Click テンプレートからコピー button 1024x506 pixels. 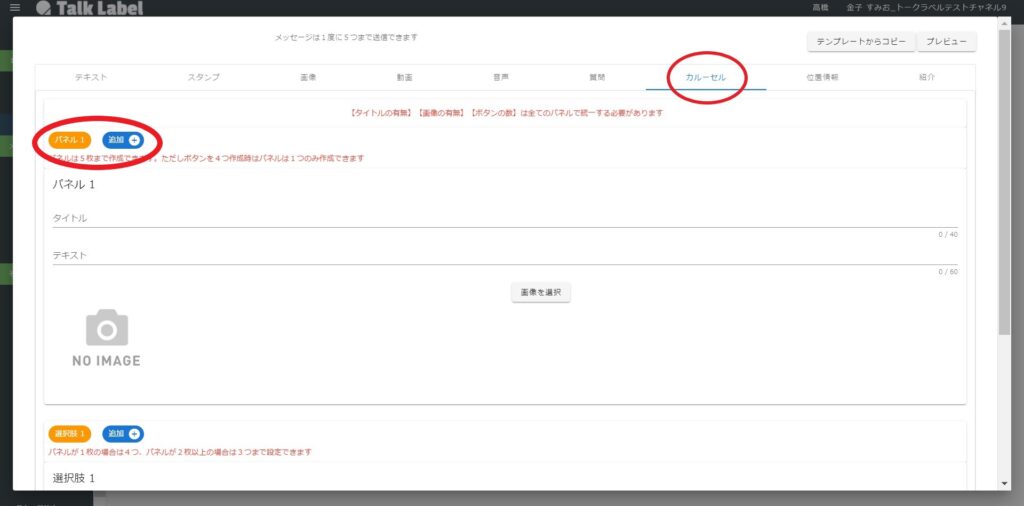pos(860,42)
